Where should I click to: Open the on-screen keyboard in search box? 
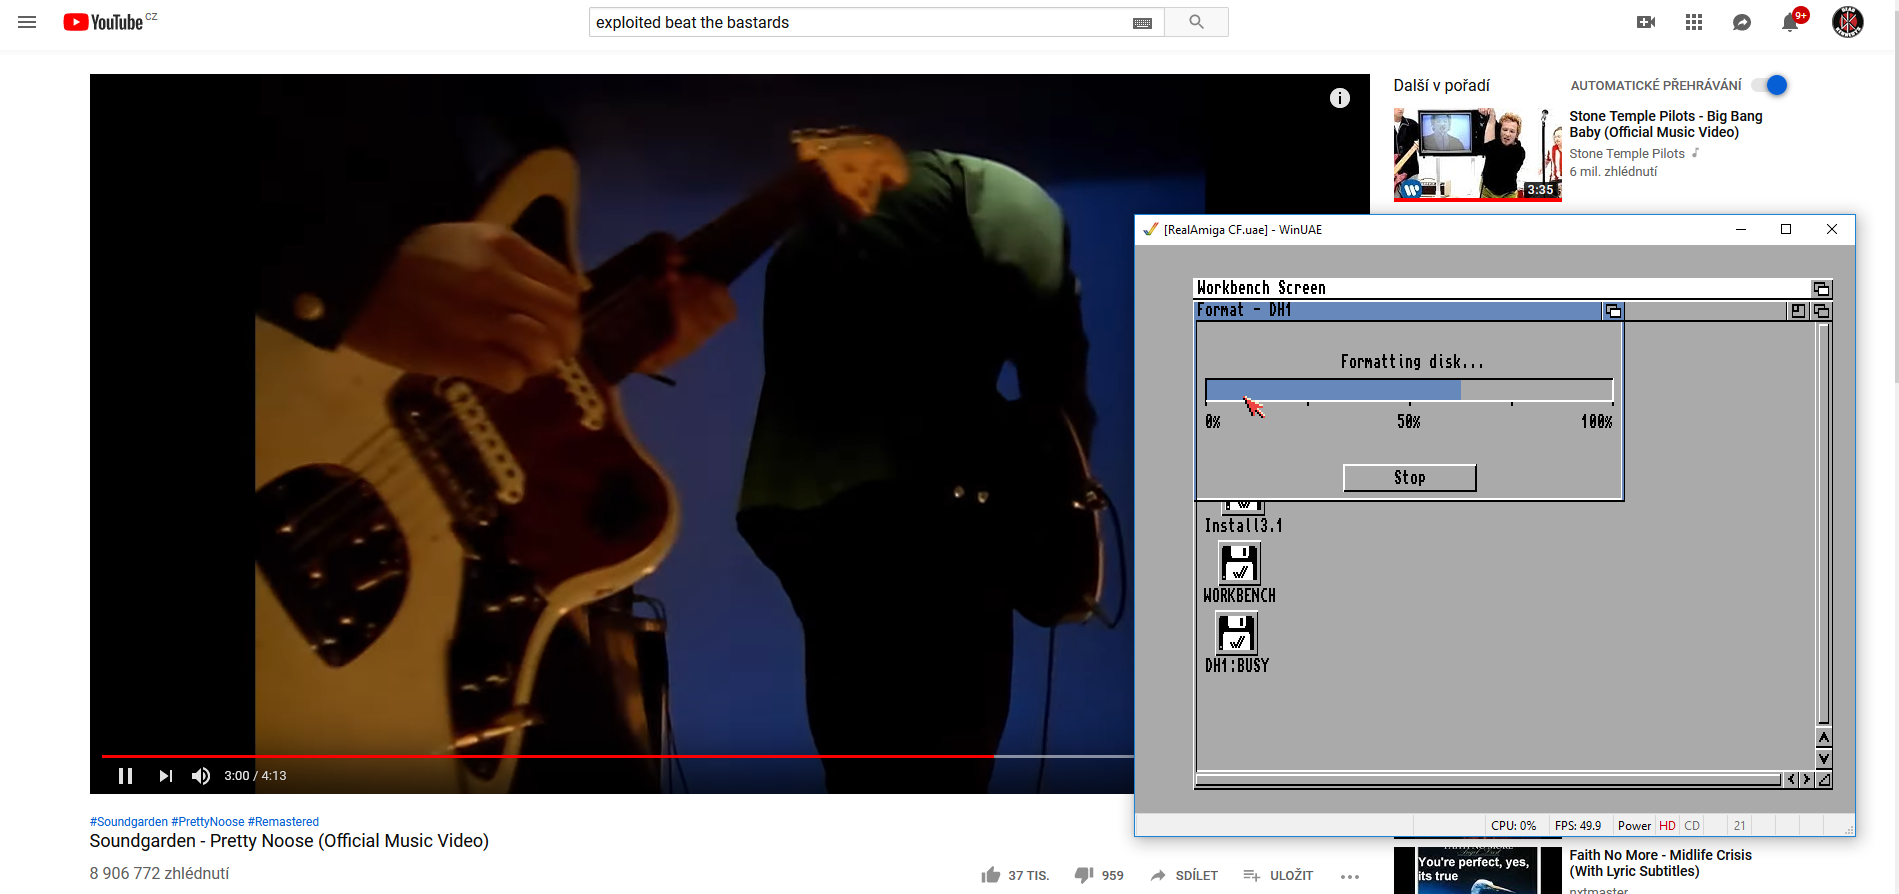tap(1142, 23)
